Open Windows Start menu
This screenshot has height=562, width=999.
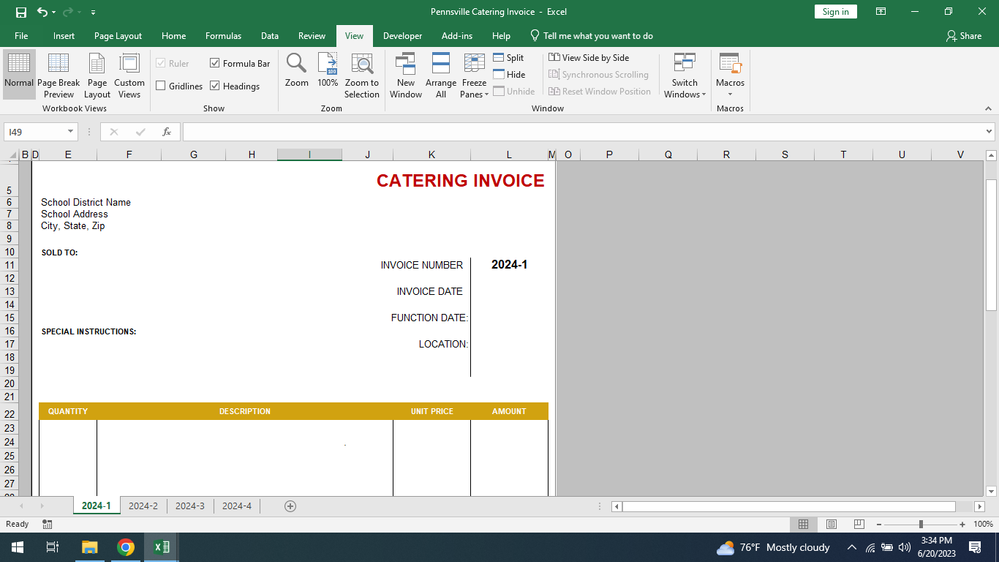tap(17, 547)
